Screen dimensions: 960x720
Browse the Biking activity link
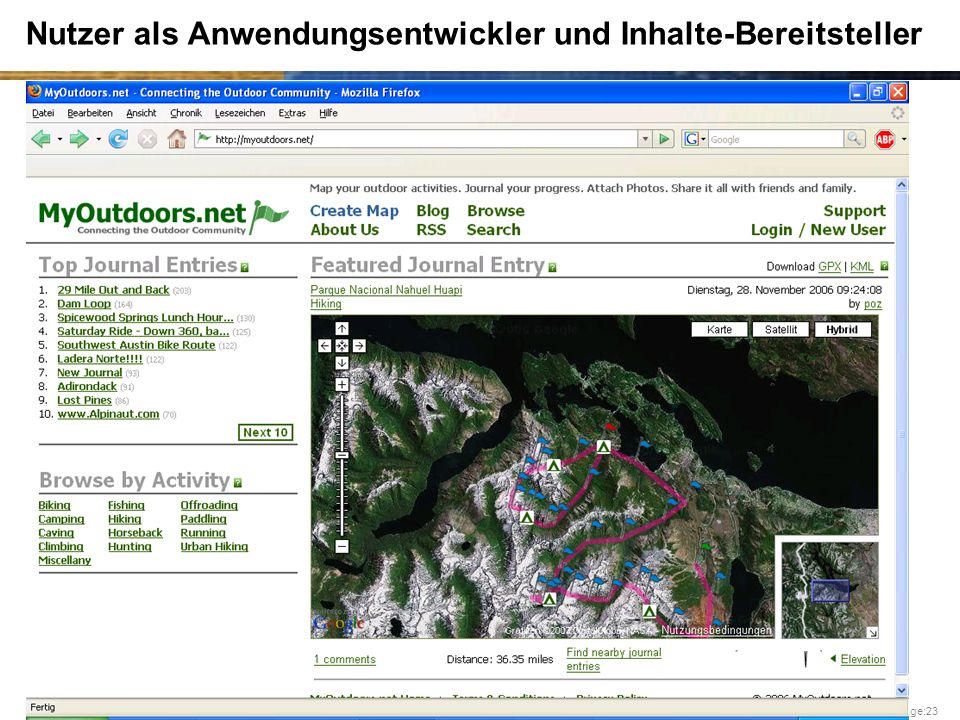[x=54, y=505]
